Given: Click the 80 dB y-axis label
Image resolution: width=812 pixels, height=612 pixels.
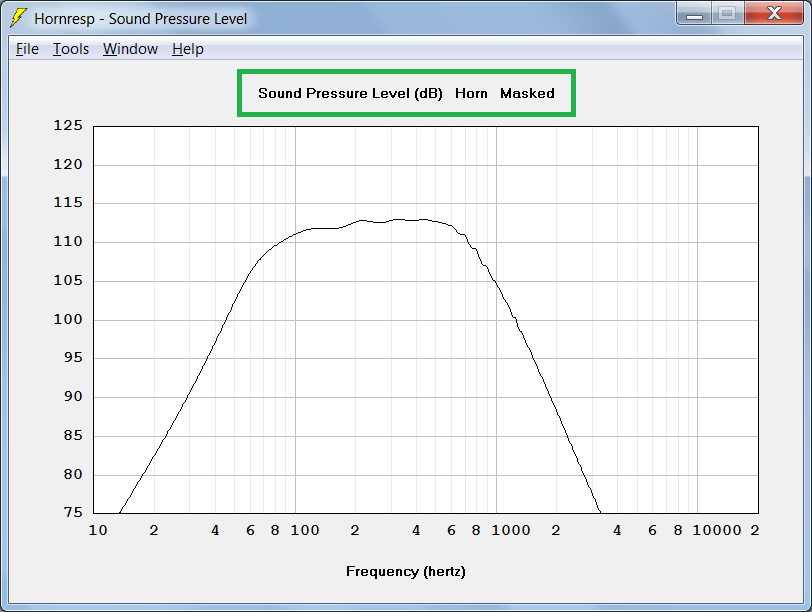Looking at the screenshot, I should click(x=73, y=474).
